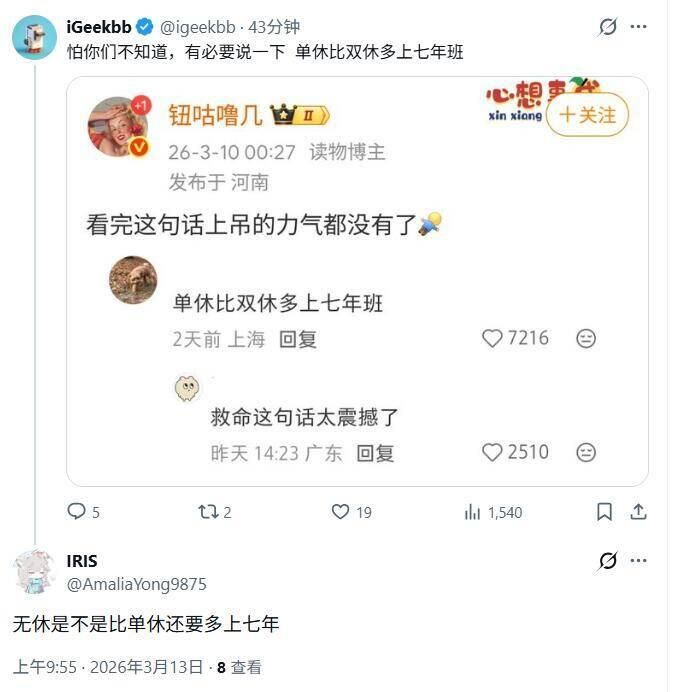Click Grok icon on IRIS reply
The width and height of the screenshot is (674, 692).
(608, 561)
